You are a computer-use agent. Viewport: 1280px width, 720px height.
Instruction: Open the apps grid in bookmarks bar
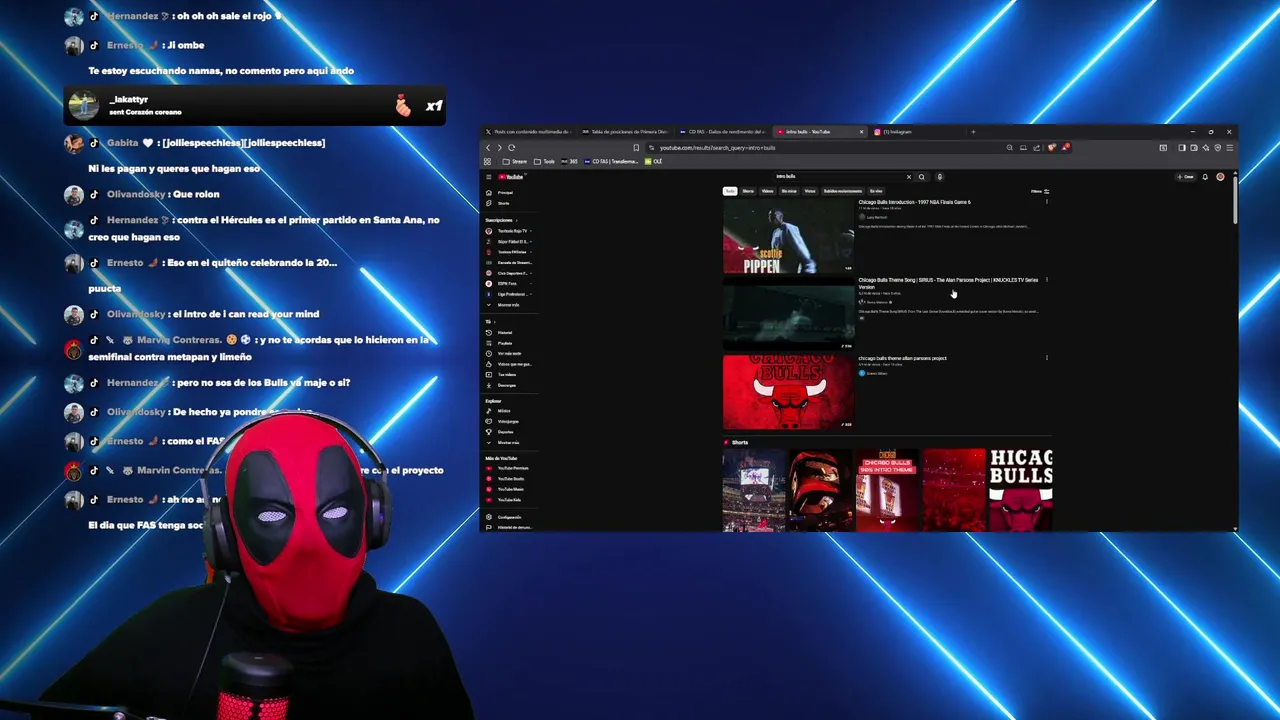487,161
